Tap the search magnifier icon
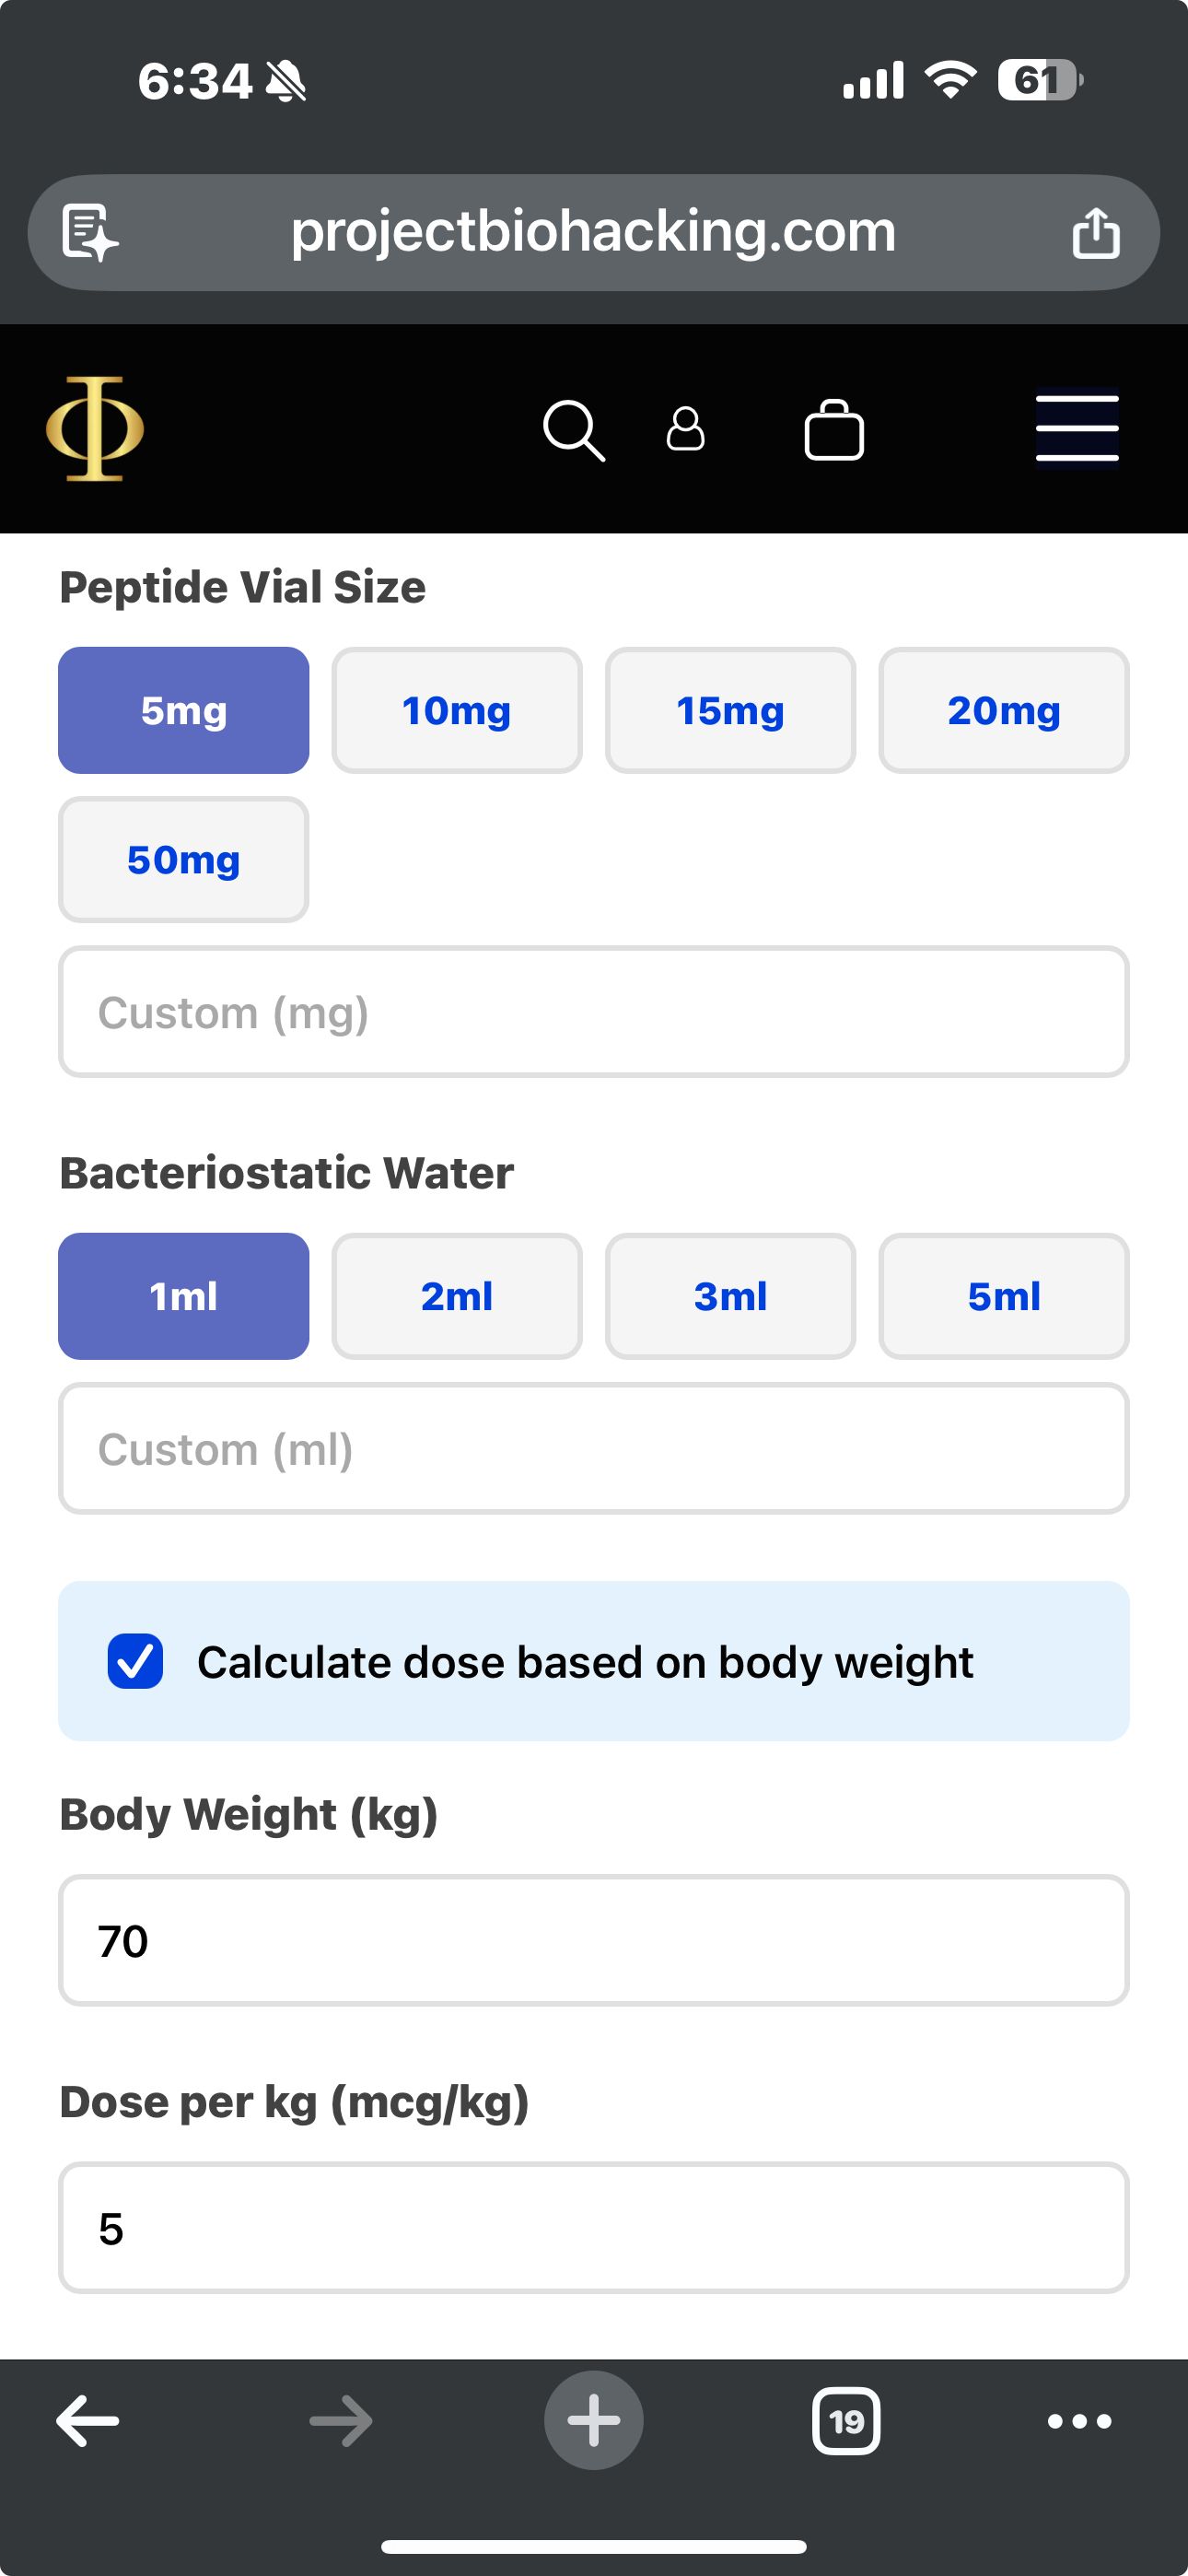1188x2576 pixels. pos(573,430)
